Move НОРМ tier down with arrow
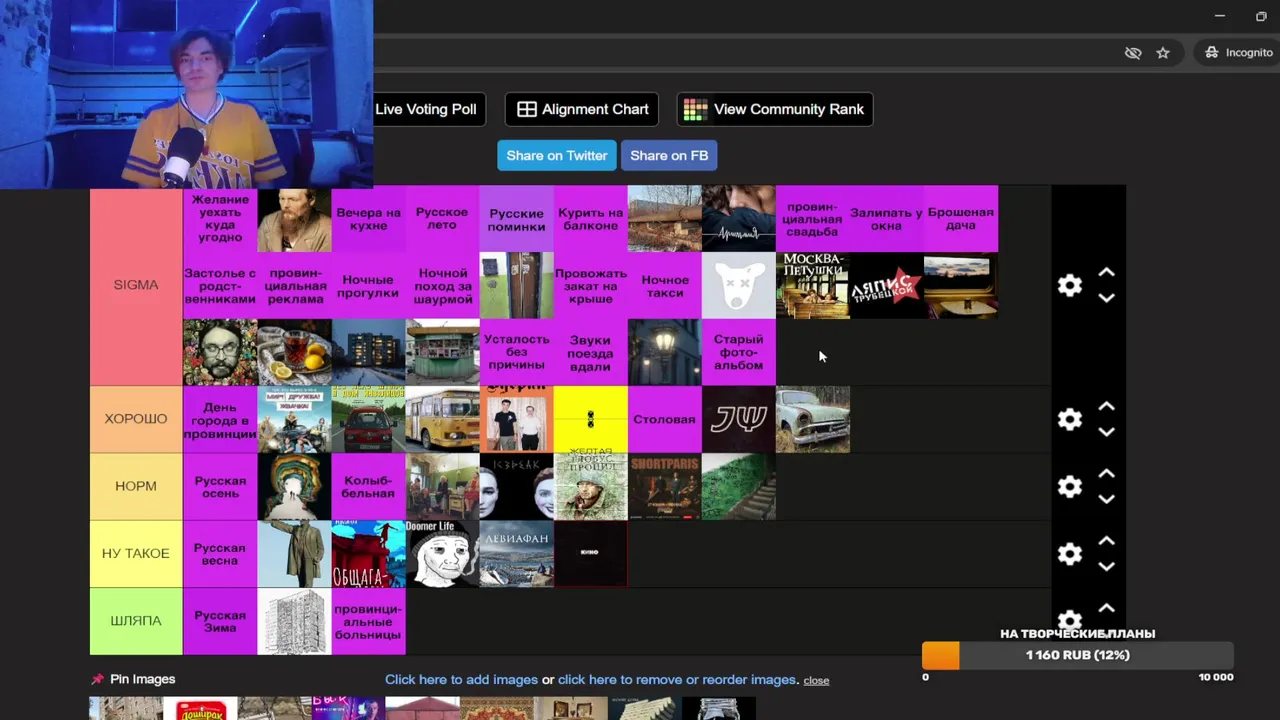This screenshot has height=720, width=1280. pos(1106,499)
